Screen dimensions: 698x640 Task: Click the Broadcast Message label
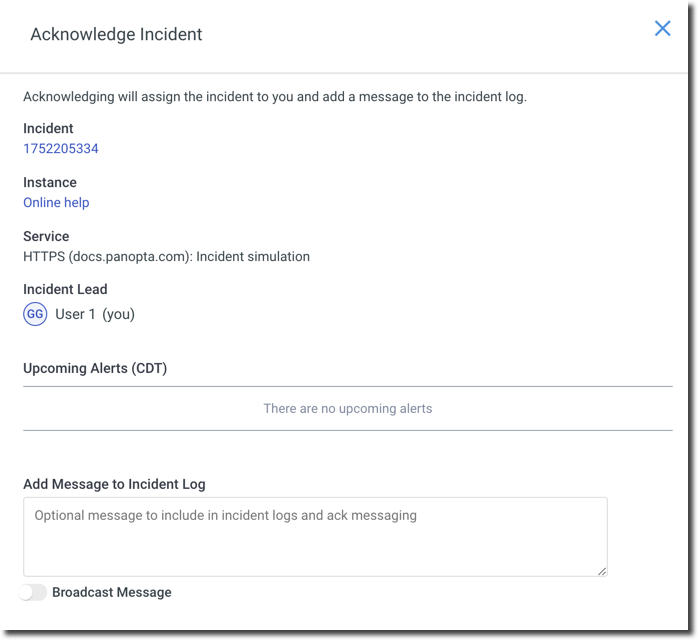112,592
